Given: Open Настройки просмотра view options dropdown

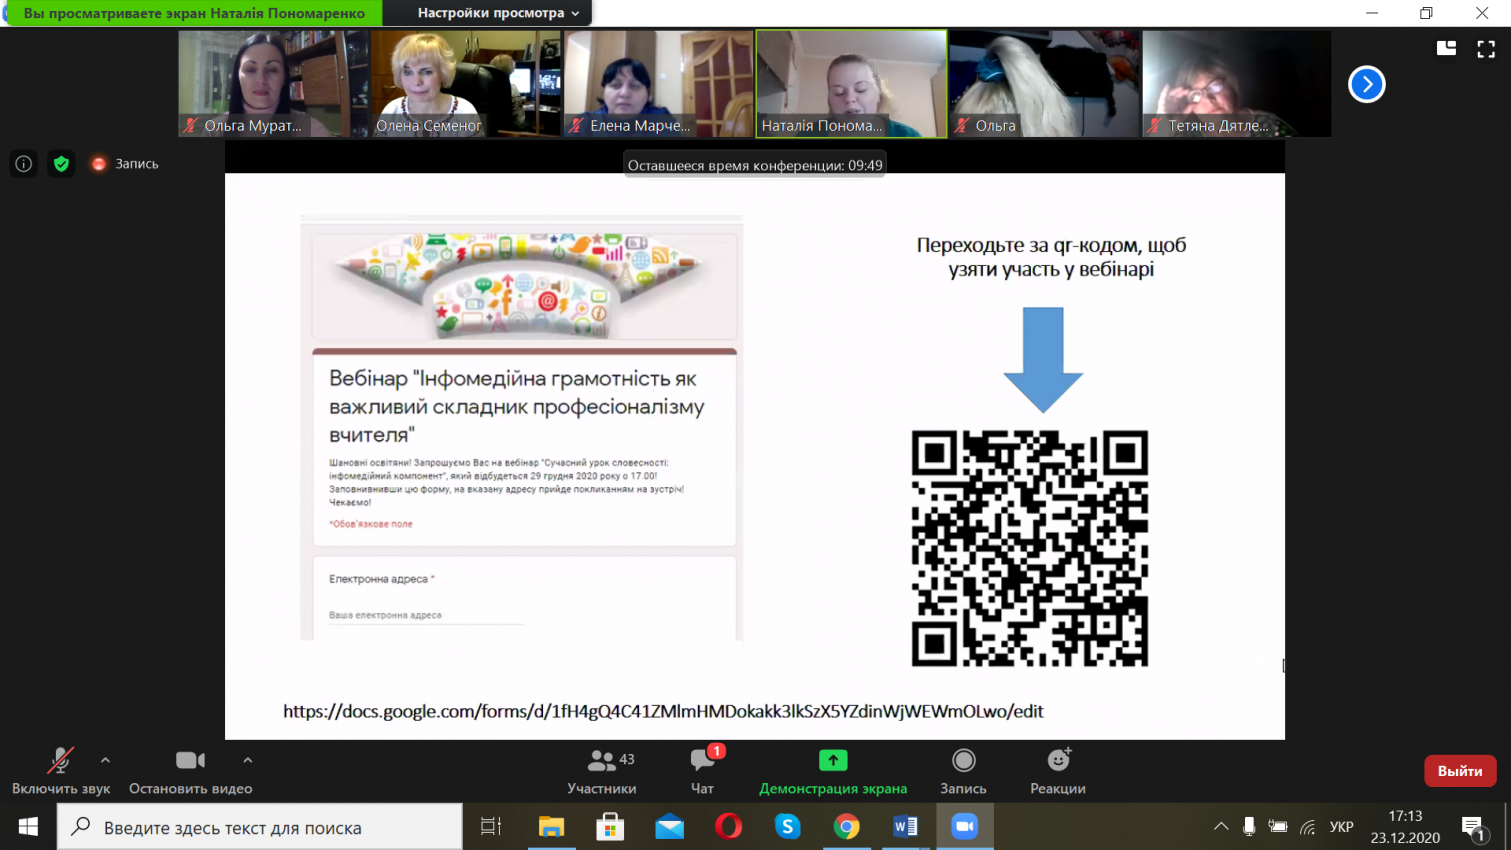Looking at the screenshot, I should 498,13.
